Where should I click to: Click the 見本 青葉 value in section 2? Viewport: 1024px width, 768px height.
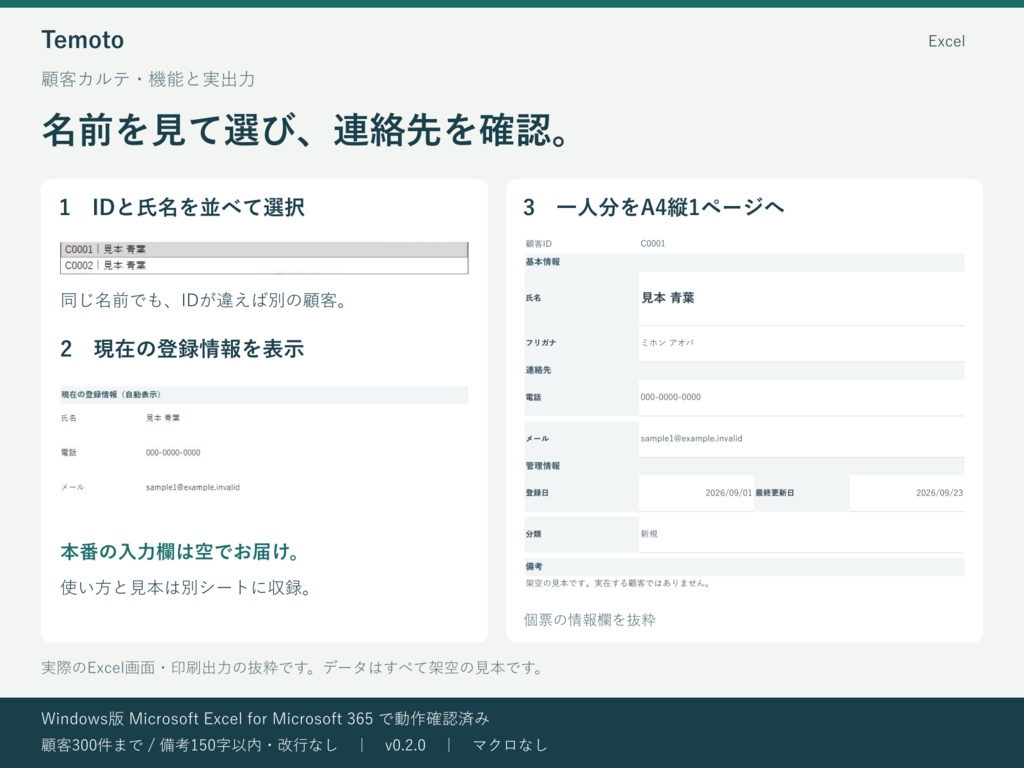click(x=163, y=418)
